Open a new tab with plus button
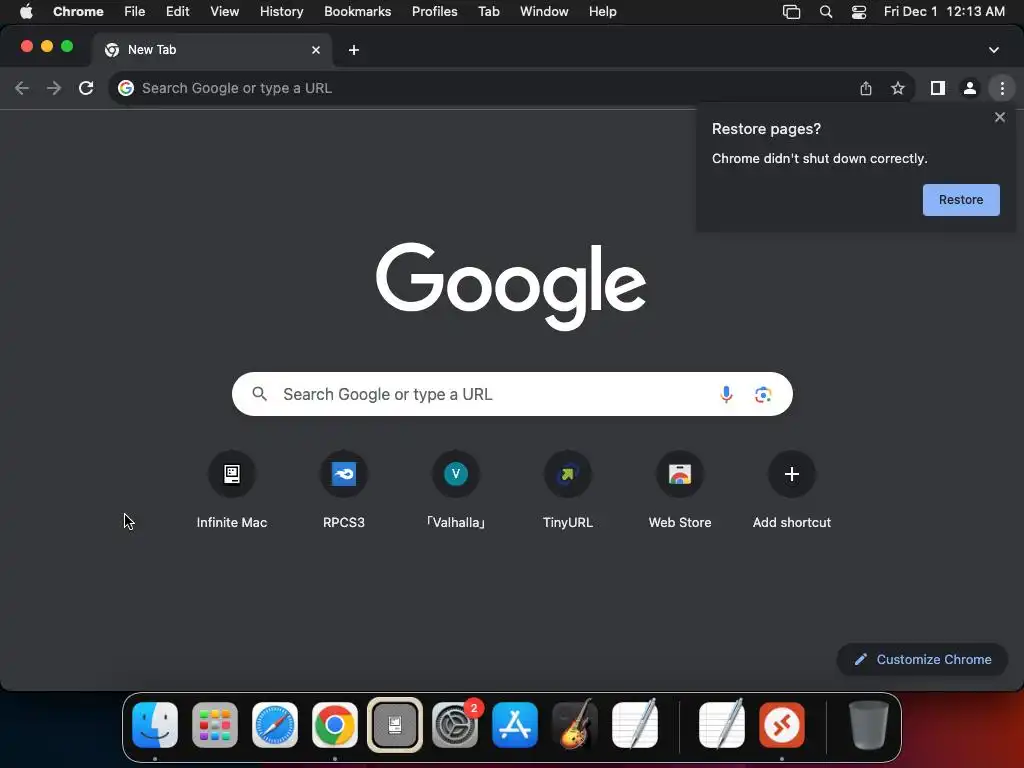The image size is (1024, 768). pos(354,50)
